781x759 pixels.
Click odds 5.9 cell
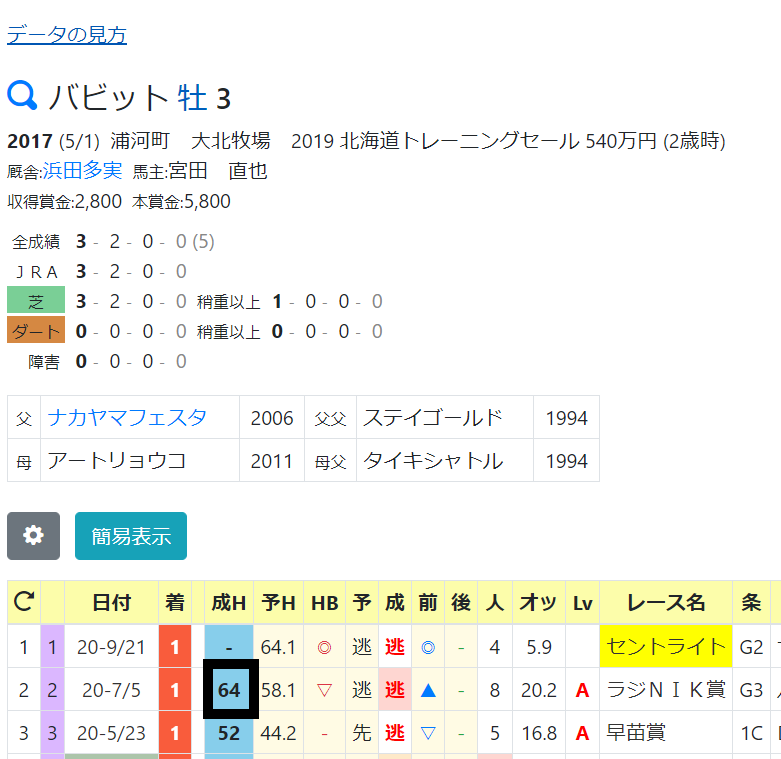coord(539,647)
